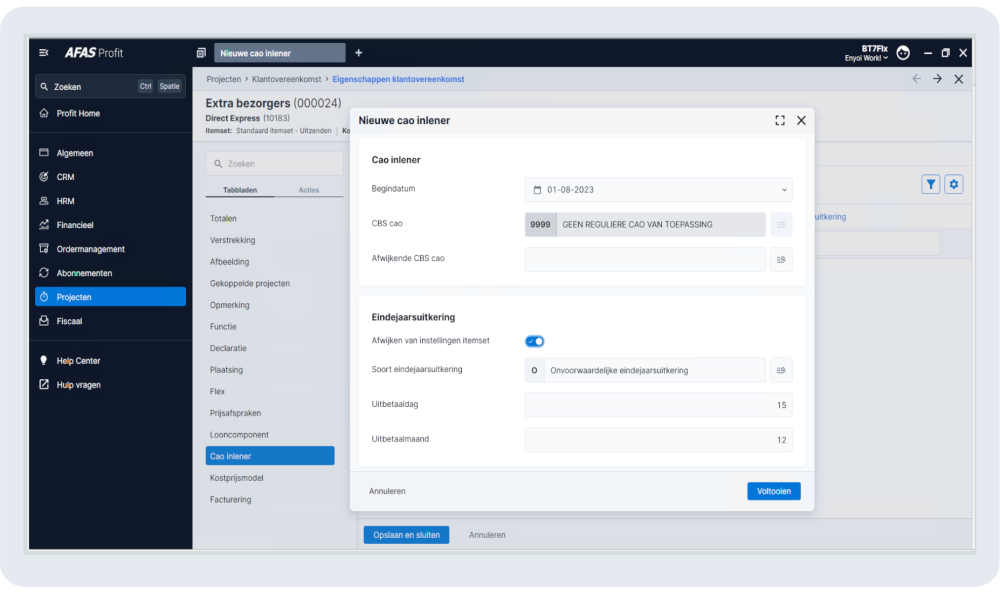This screenshot has width=1000, height=593.
Task: Click Annuleren beside Opslaan en sluiten
Action: (487, 535)
